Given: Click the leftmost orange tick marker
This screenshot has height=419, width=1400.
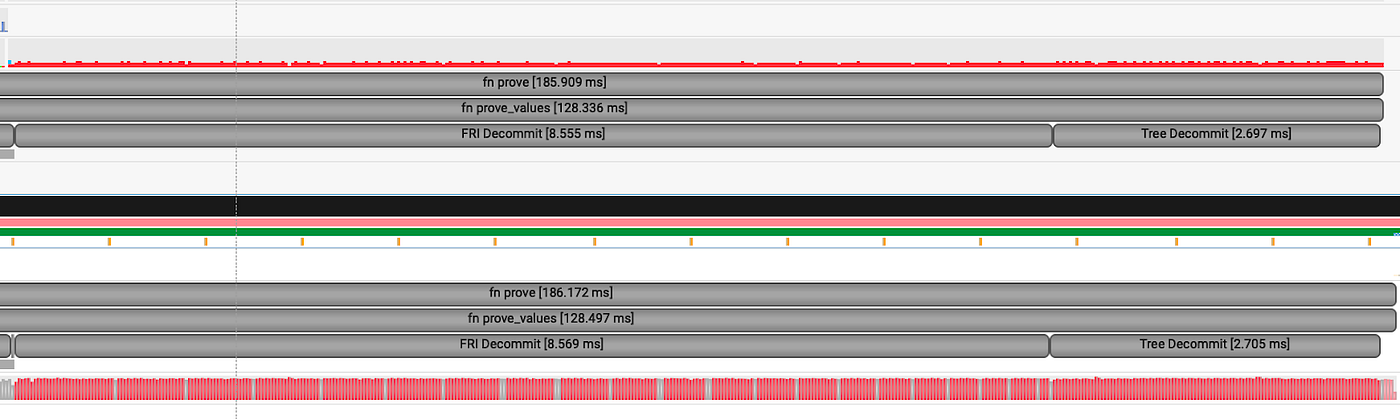Looking at the screenshot, I should click(12, 242).
